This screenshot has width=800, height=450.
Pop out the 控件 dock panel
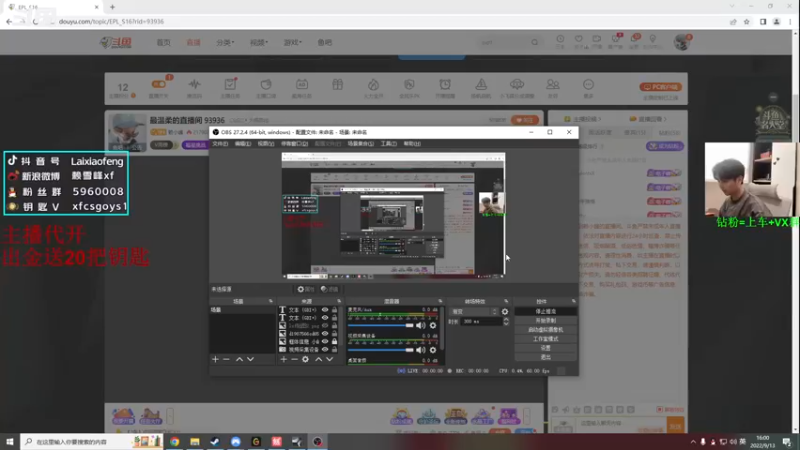coord(574,302)
